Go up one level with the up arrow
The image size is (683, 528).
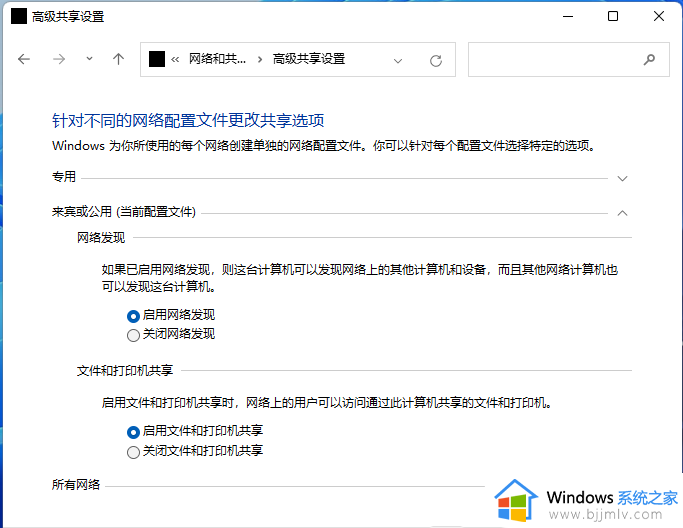coord(118,59)
